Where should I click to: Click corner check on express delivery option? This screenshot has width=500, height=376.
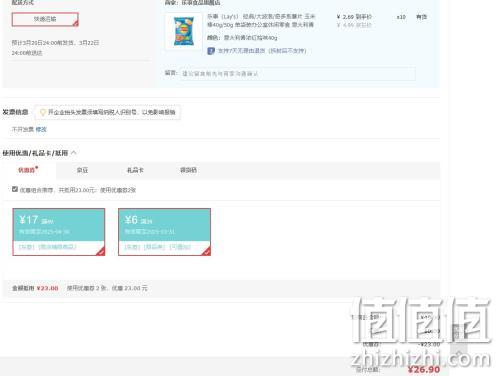[76, 23]
